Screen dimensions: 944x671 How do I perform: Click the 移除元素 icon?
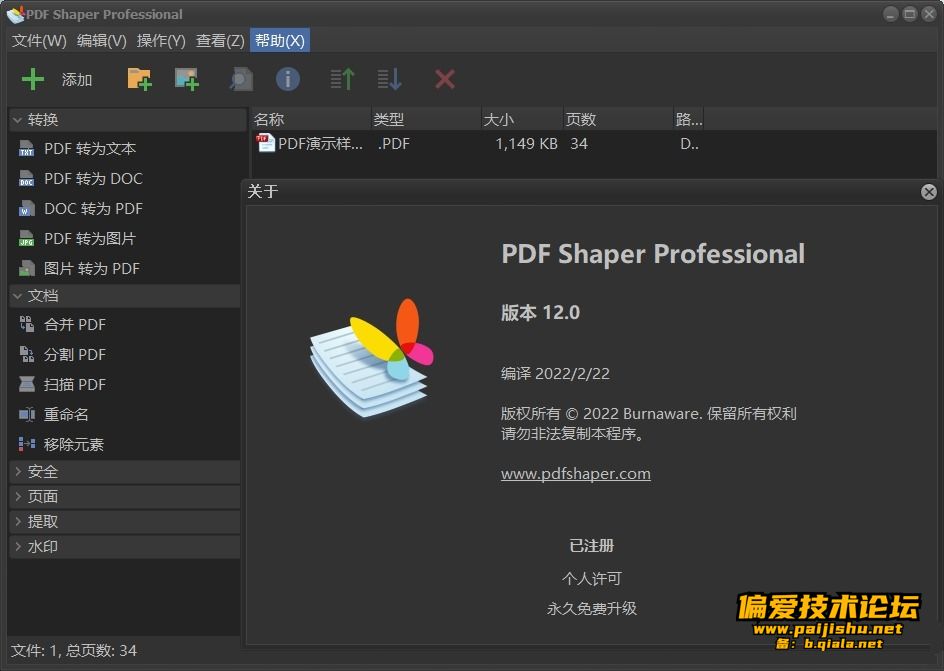tap(26, 444)
